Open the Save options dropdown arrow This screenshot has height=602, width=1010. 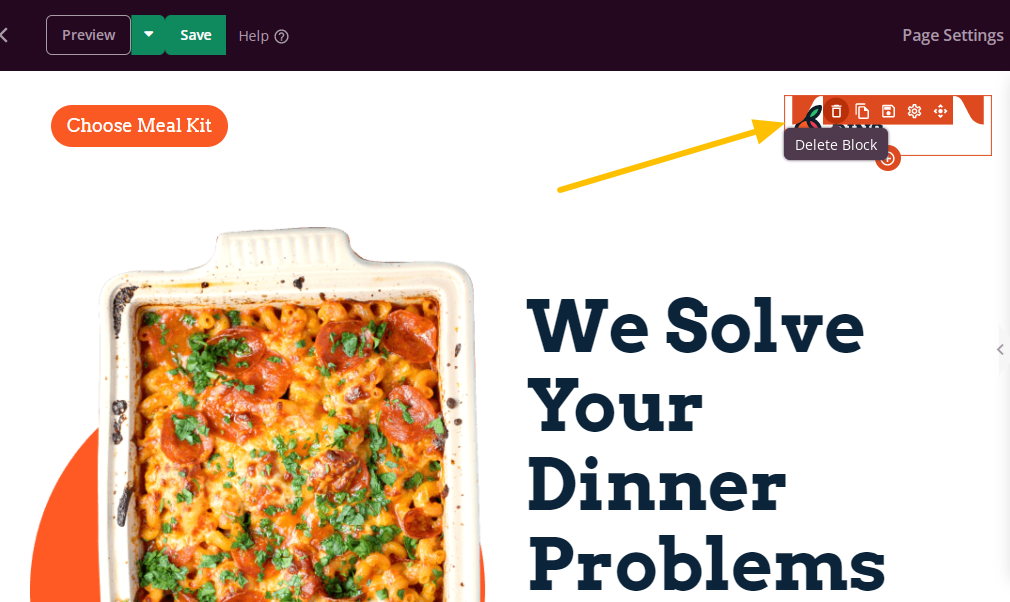(148, 35)
